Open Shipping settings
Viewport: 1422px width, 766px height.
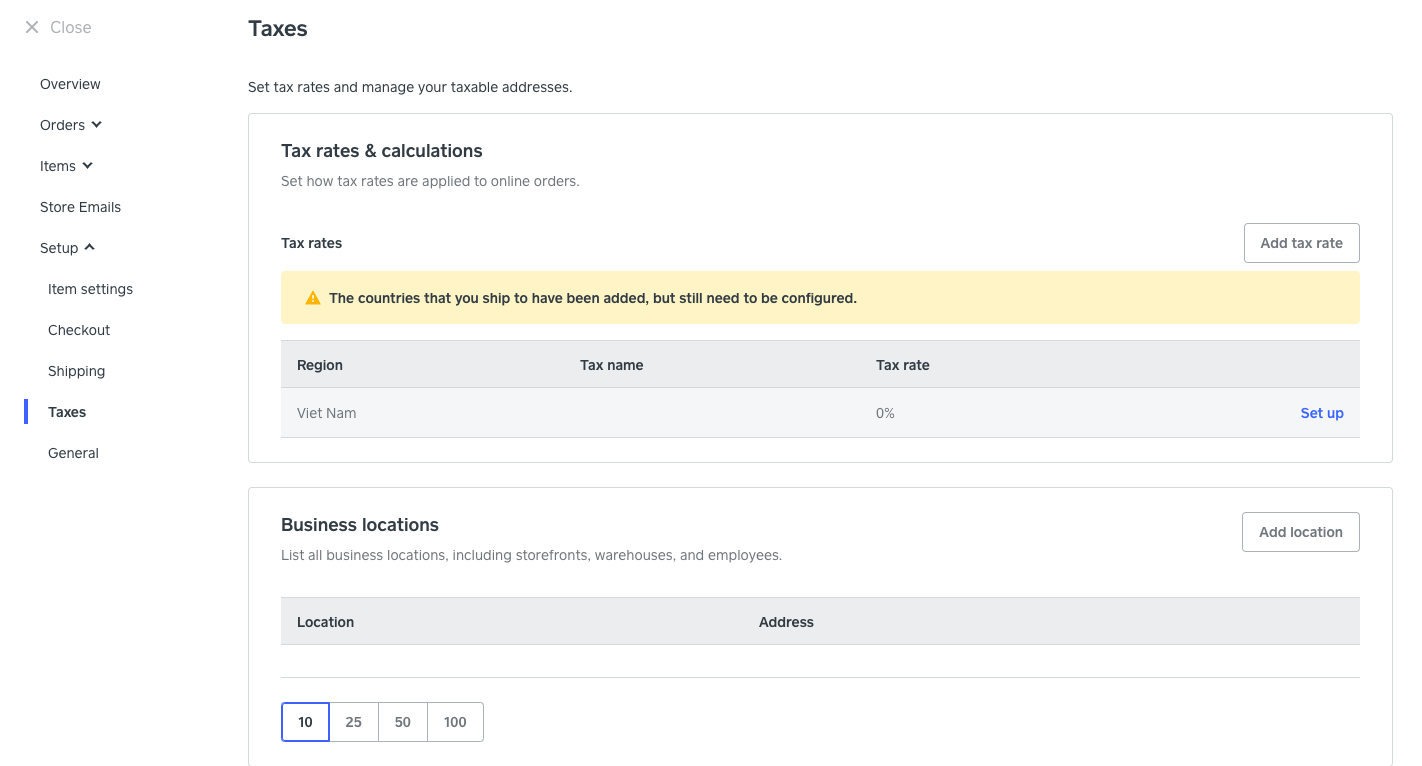coord(76,371)
